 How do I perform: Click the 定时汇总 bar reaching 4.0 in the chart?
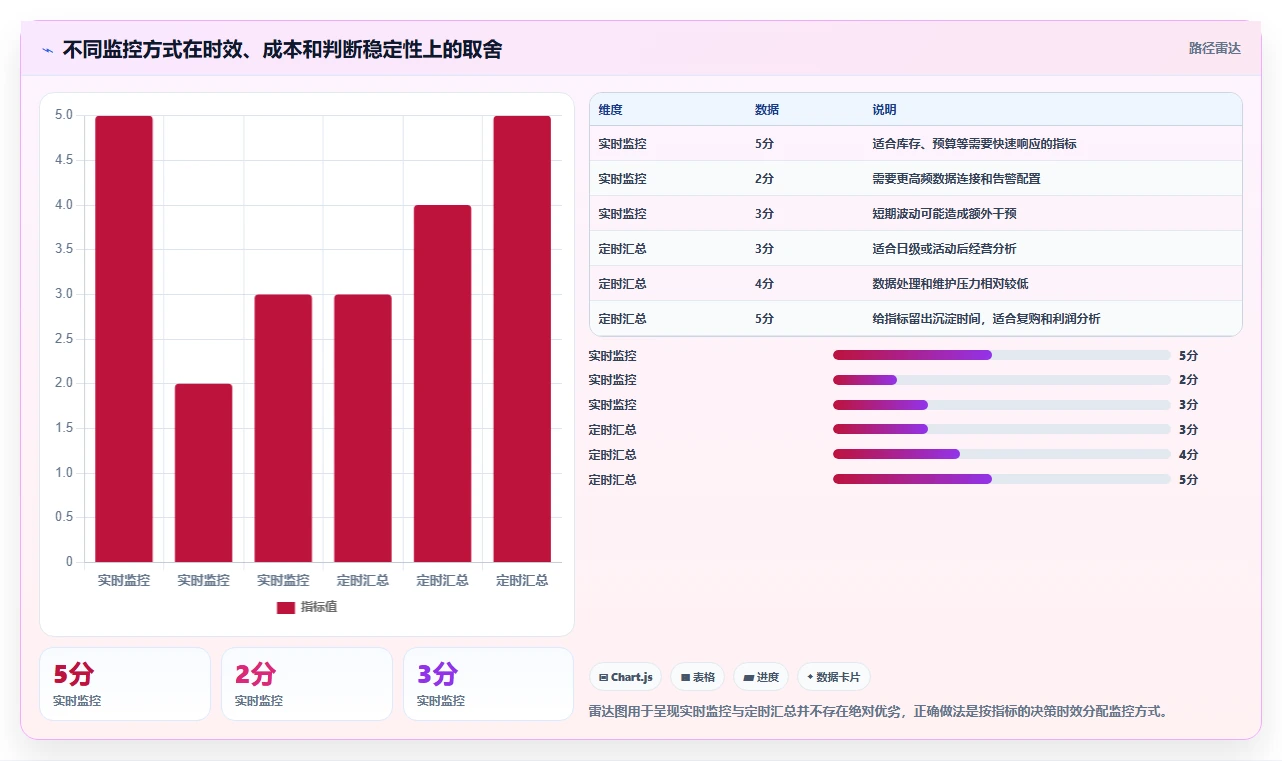pos(442,384)
